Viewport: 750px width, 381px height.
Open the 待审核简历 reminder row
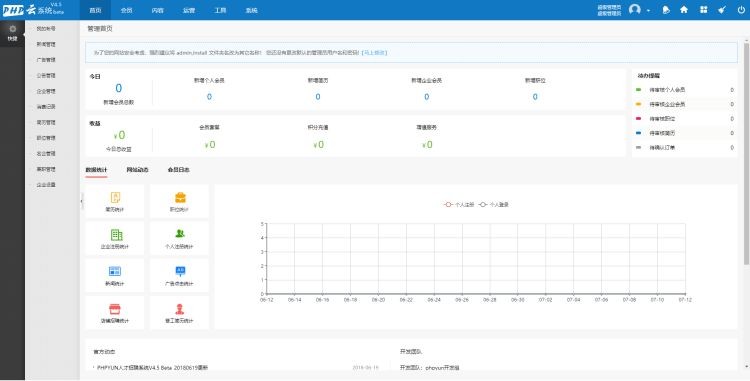pyautogui.click(x=684, y=133)
